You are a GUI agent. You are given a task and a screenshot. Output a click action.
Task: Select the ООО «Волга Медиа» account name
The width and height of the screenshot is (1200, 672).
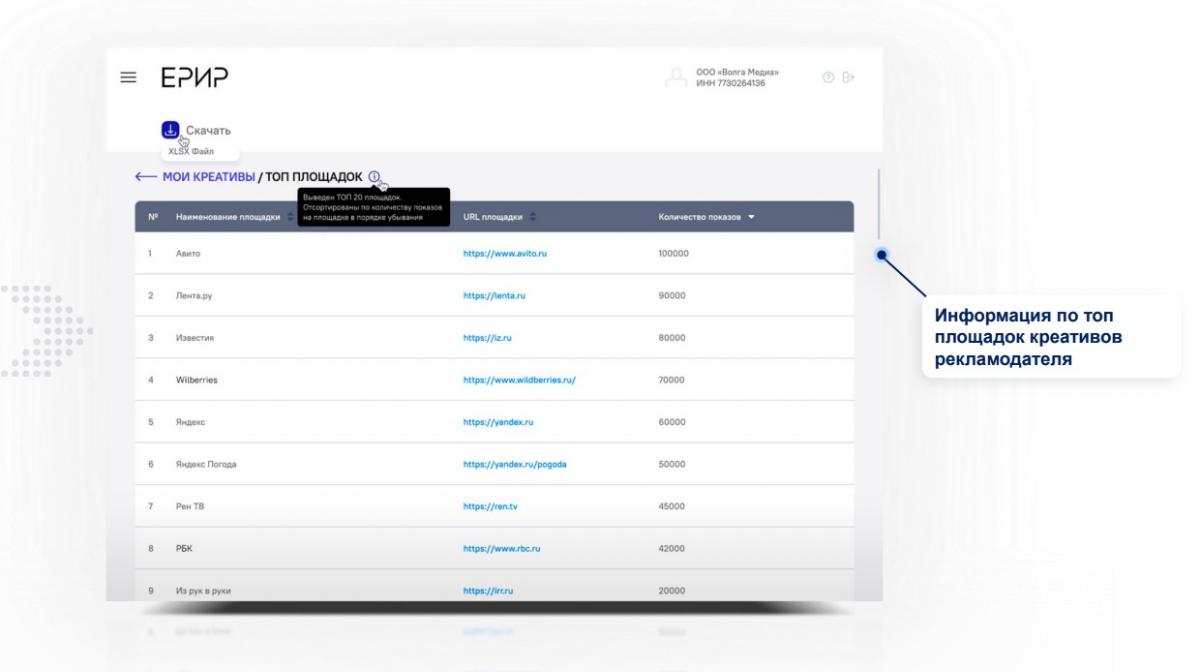coord(737,72)
